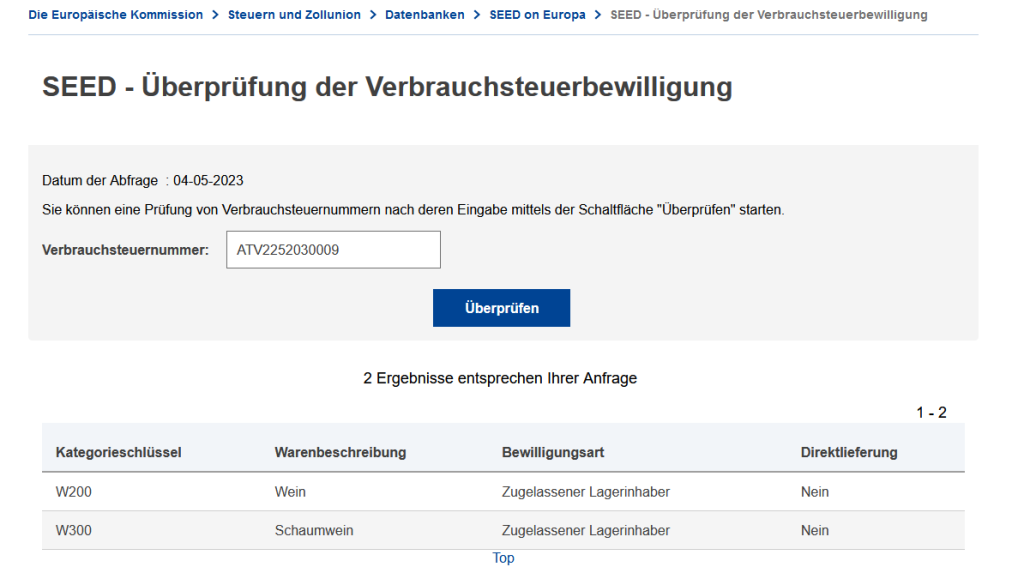Select the Kategorieschlüssel column header
Image resolution: width=1024 pixels, height=585 pixels.
[x=118, y=452]
